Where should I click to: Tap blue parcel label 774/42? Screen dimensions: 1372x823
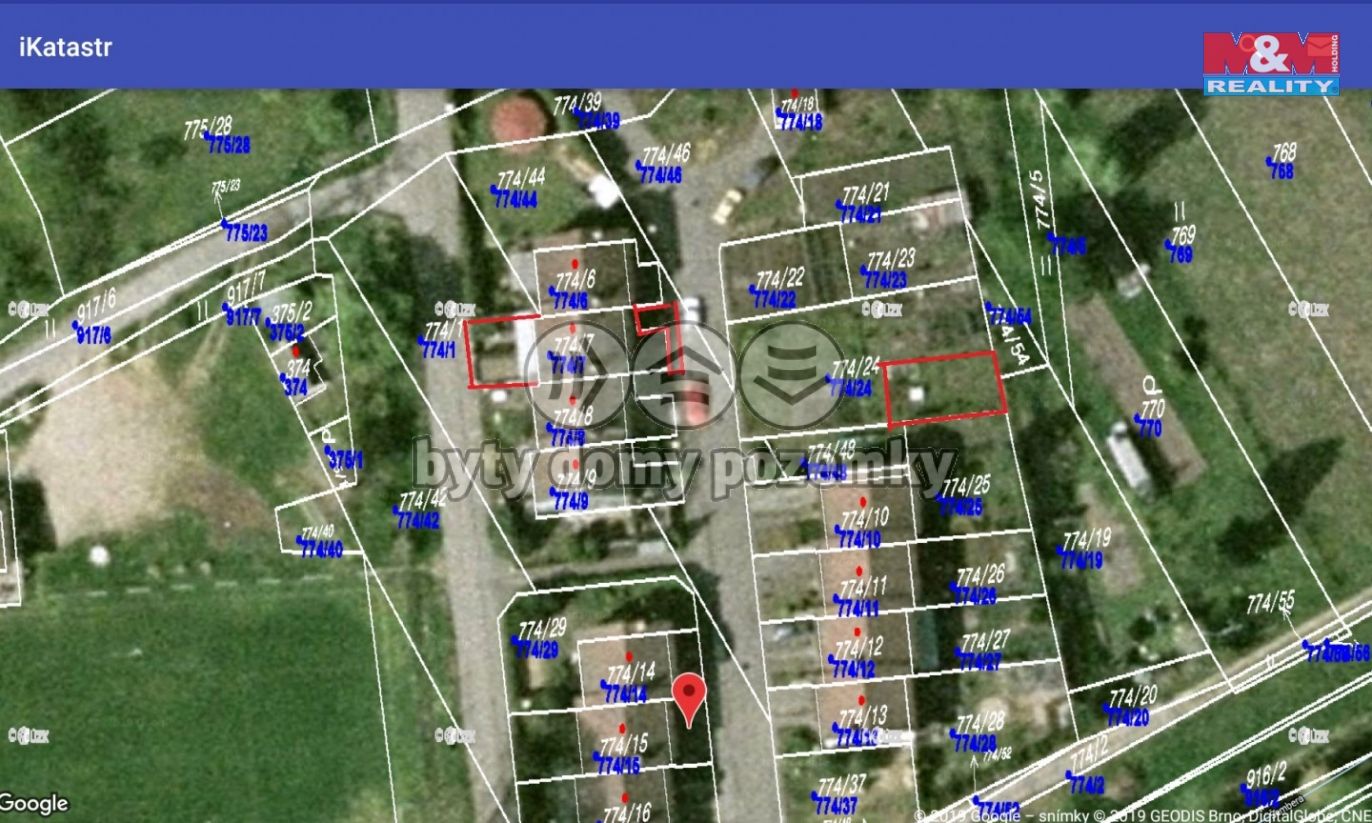tap(418, 521)
